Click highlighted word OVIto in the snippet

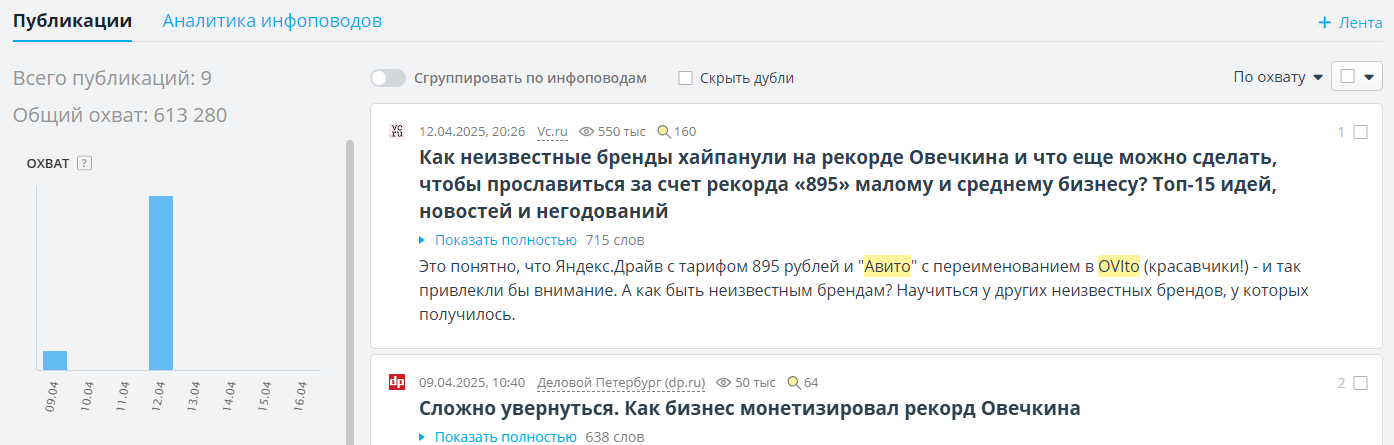(1119, 267)
